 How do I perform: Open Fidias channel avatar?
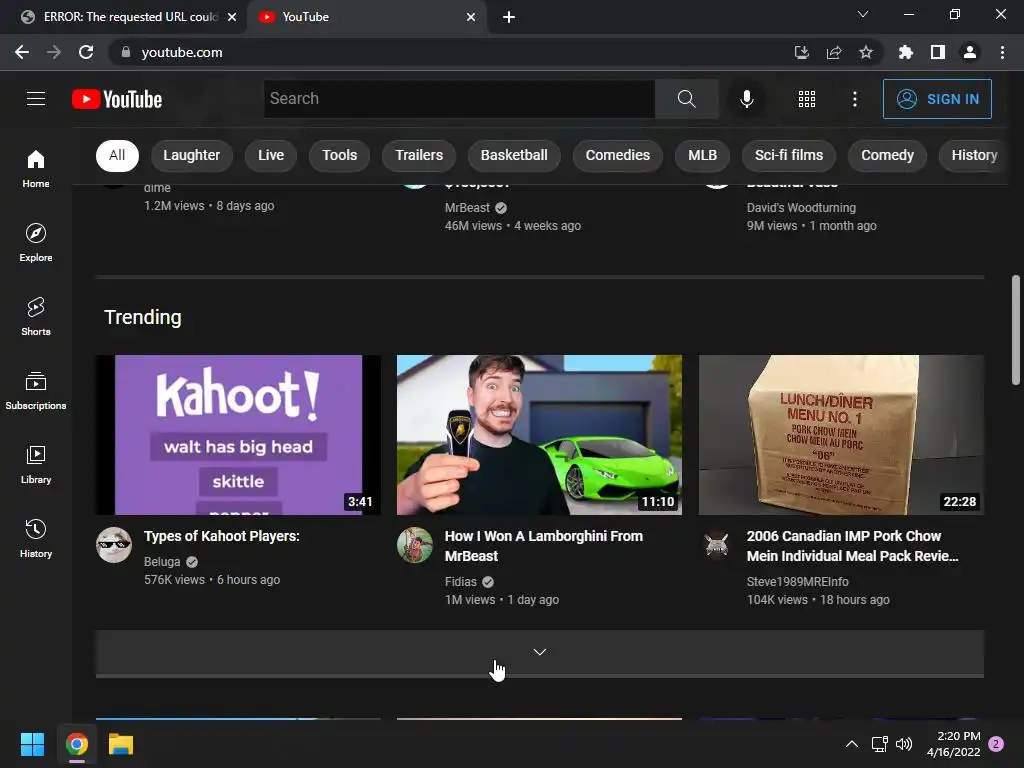click(415, 545)
